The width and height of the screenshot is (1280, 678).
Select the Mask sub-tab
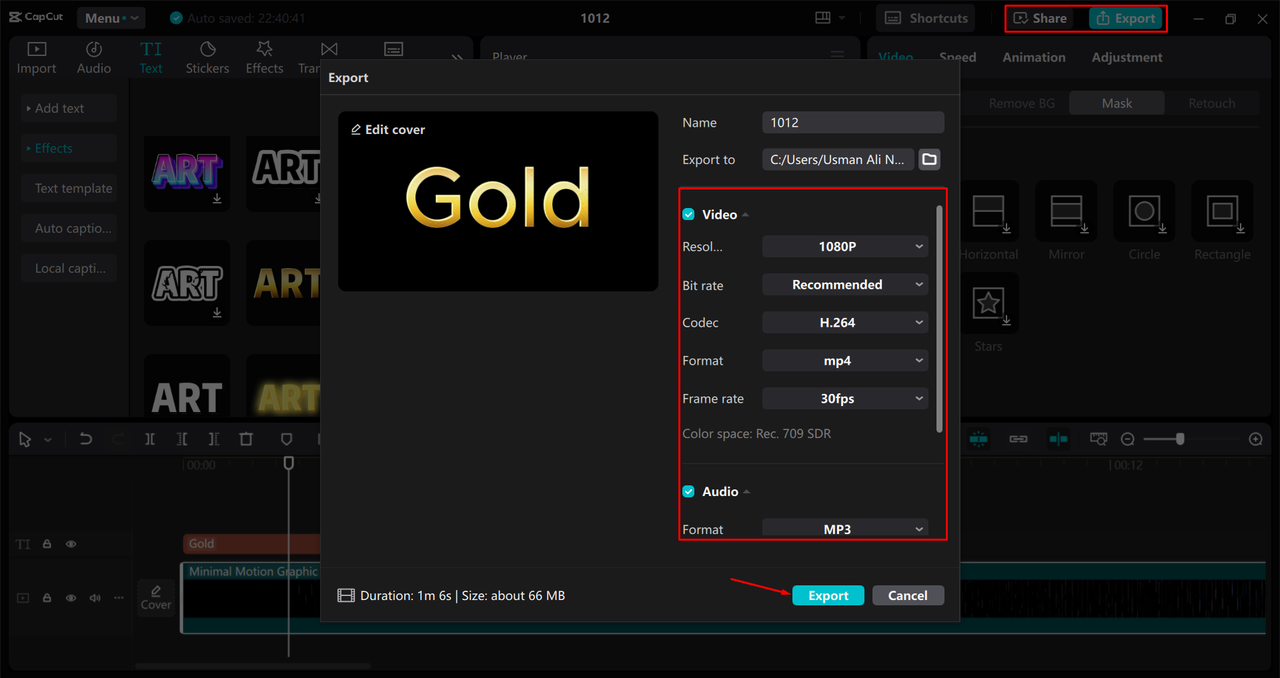(1117, 103)
